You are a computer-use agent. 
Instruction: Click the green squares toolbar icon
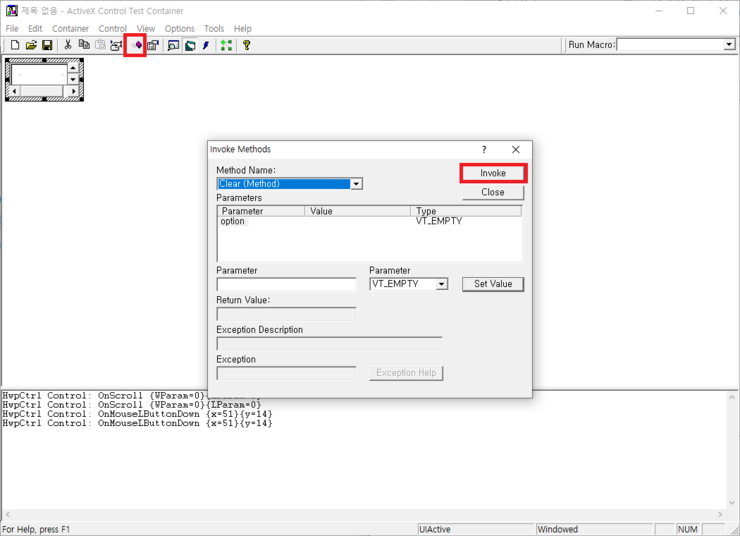pos(226,45)
